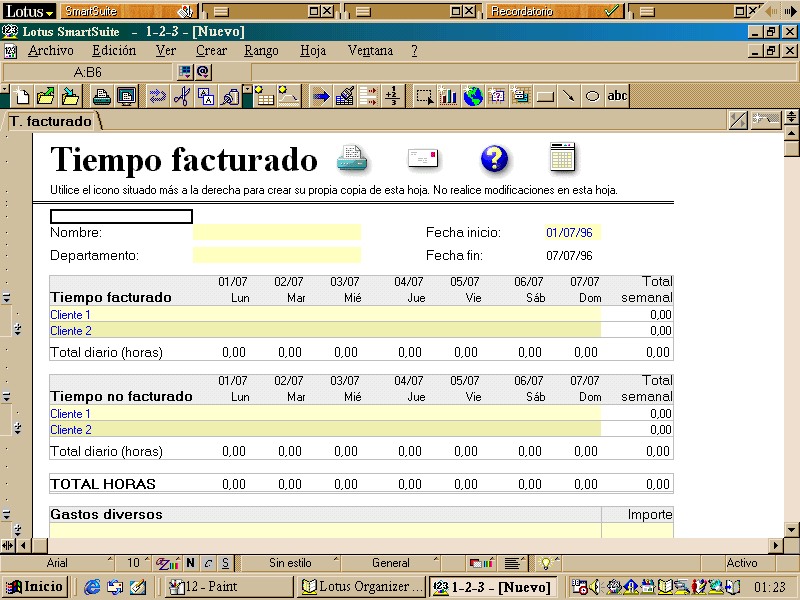Toggle italic C in status bar

click(x=208, y=563)
